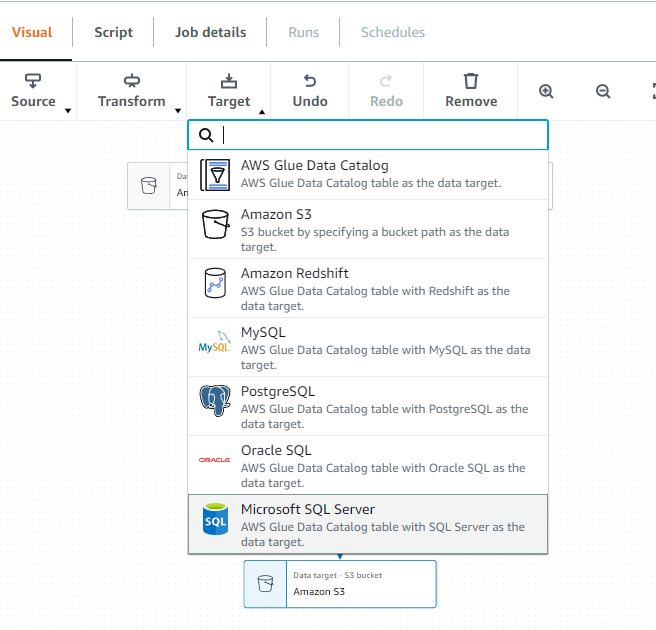
Task: Click the Glue Data Catalog funnel icon
Action: [215, 175]
